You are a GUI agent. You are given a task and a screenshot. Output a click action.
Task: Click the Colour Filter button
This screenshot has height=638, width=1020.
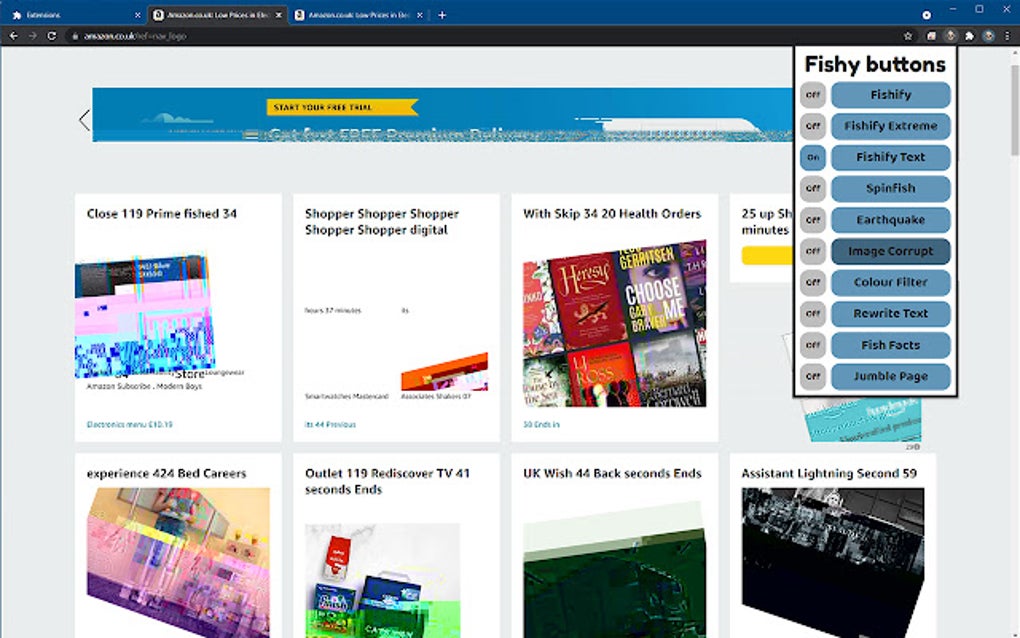(x=891, y=282)
